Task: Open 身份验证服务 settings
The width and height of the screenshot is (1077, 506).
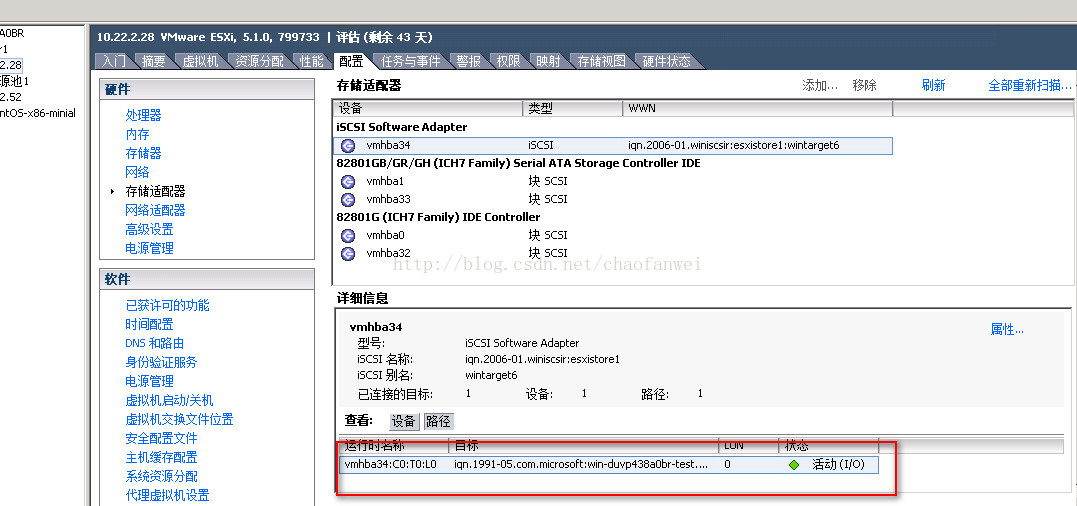Action: click(161, 363)
